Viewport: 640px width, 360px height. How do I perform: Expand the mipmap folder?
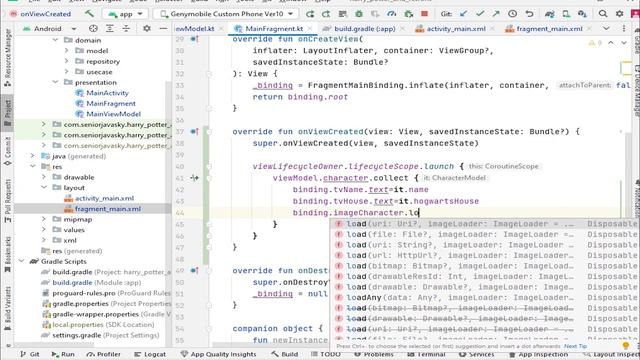[44, 219]
